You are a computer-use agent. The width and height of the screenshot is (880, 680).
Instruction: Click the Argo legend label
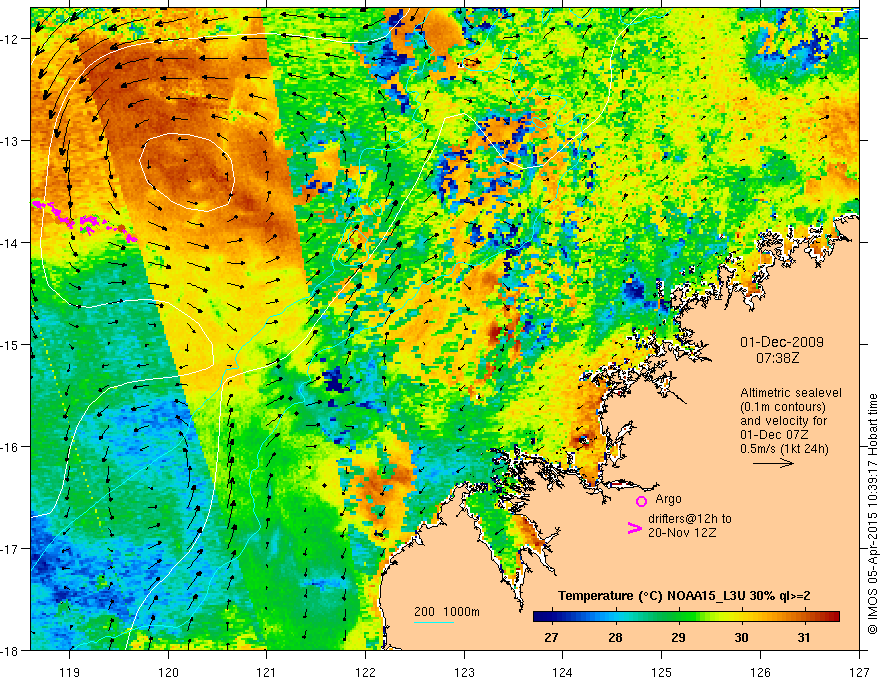click(668, 499)
